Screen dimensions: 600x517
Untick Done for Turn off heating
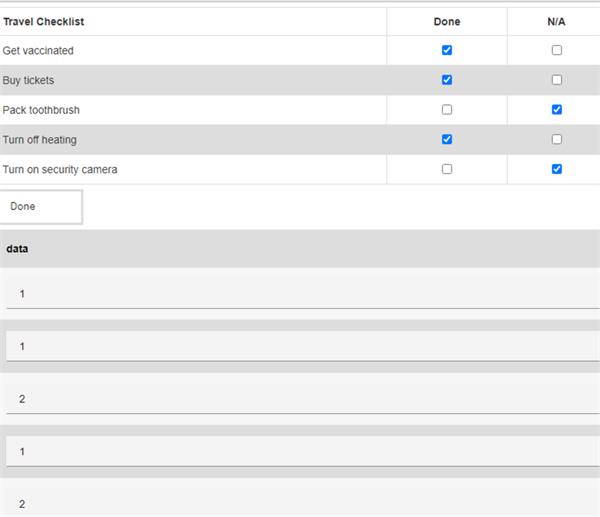click(447, 139)
